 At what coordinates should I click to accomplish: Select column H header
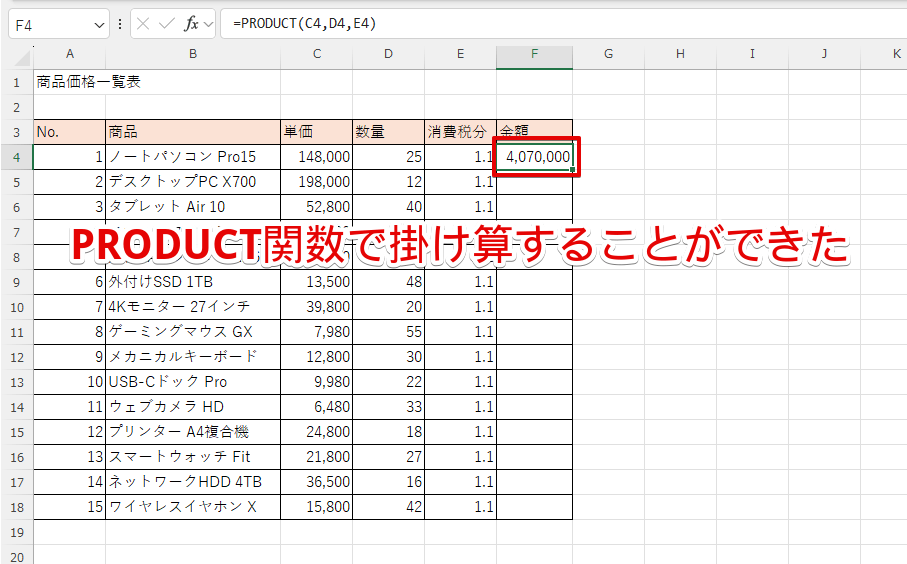click(680, 54)
